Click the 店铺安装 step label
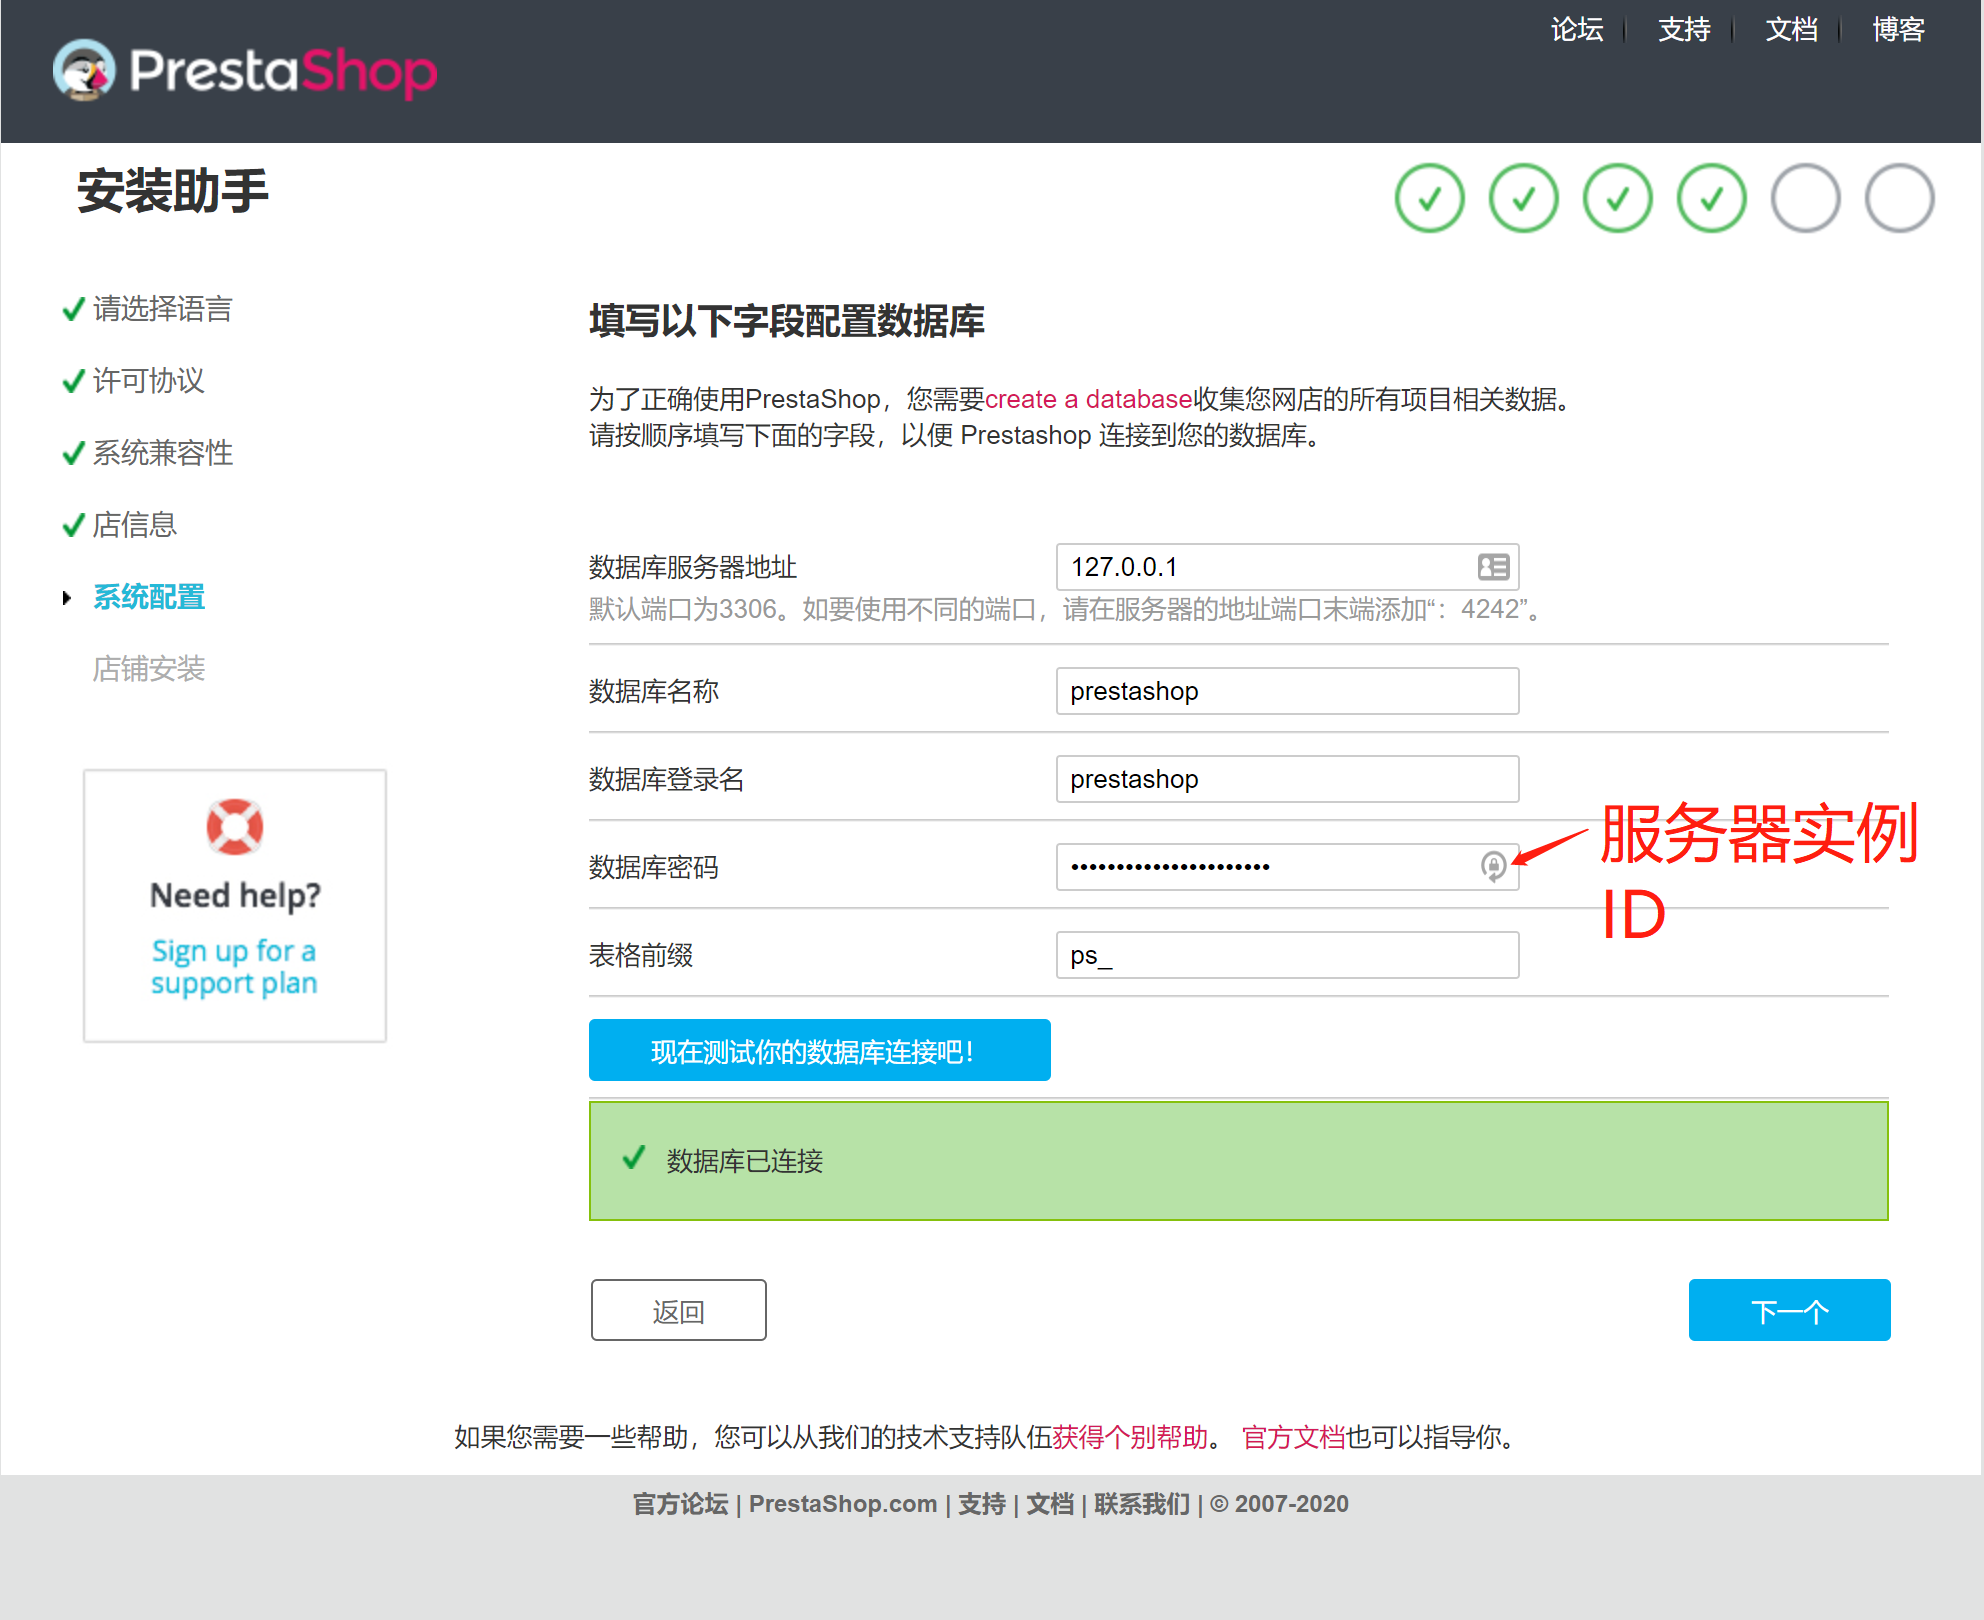This screenshot has width=1984, height=1620. 148,669
